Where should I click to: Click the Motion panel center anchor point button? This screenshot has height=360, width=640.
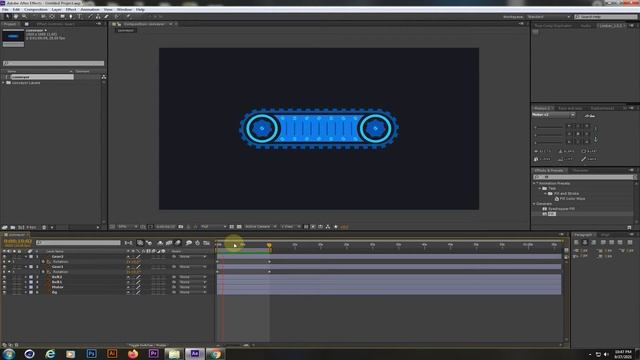pyautogui.click(x=578, y=134)
